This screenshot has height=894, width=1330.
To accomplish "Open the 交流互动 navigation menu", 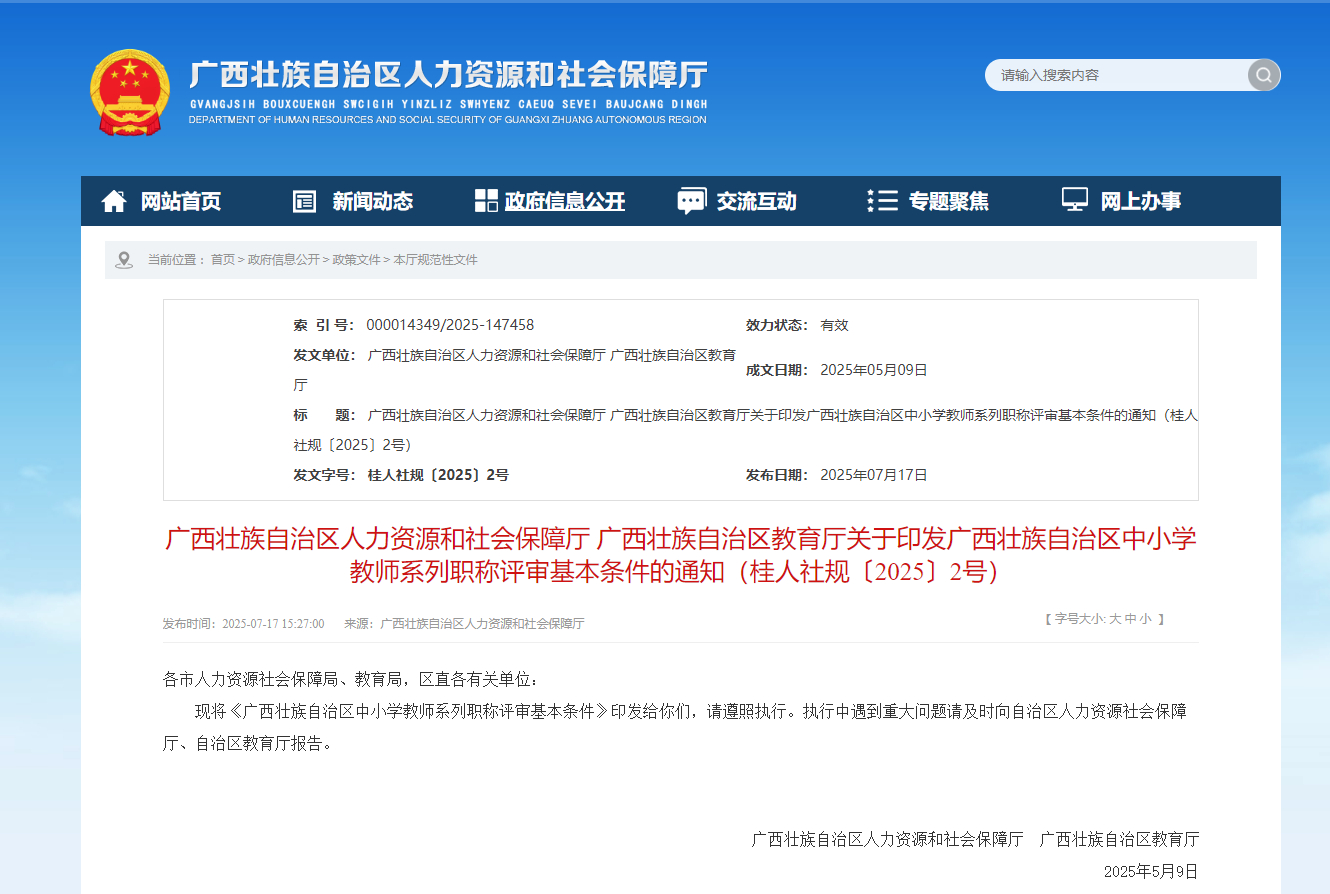I will (x=757, y=201).
